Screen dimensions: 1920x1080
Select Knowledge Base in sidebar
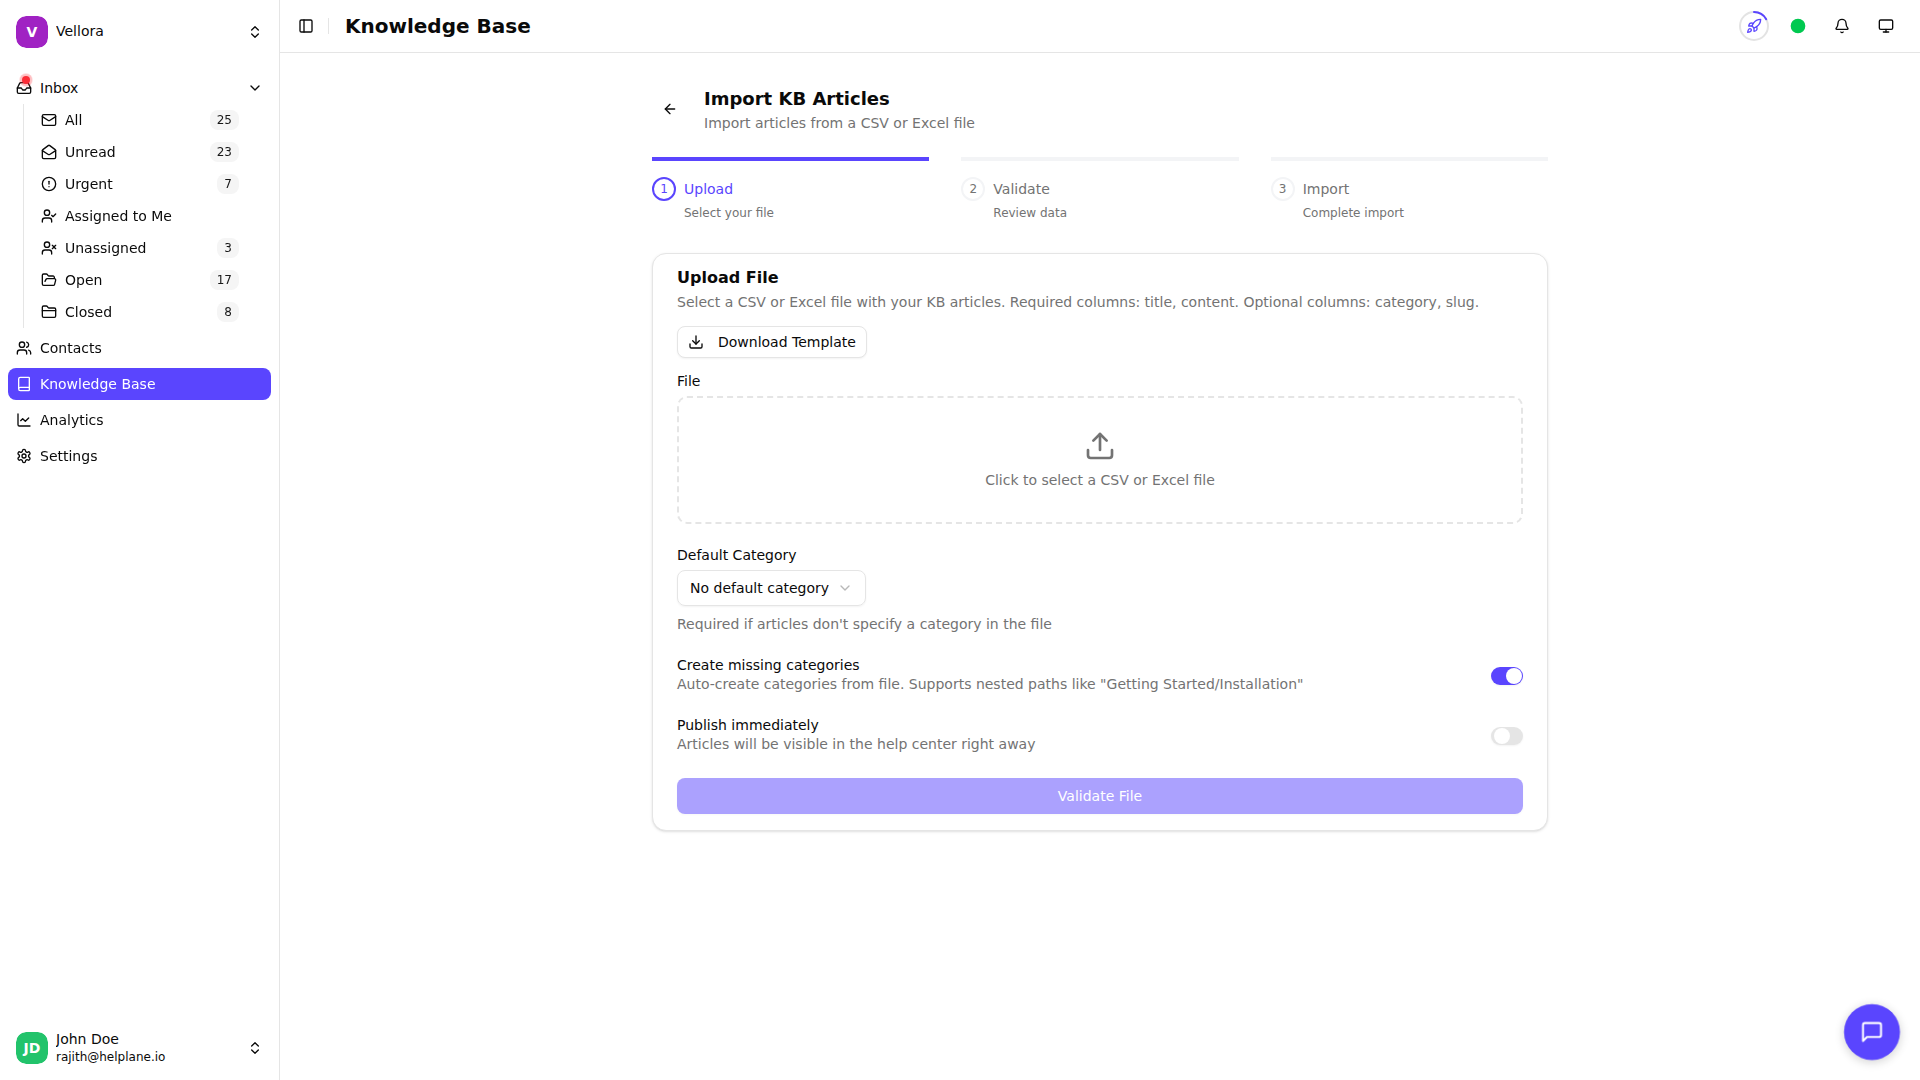[x=139, y=384]
